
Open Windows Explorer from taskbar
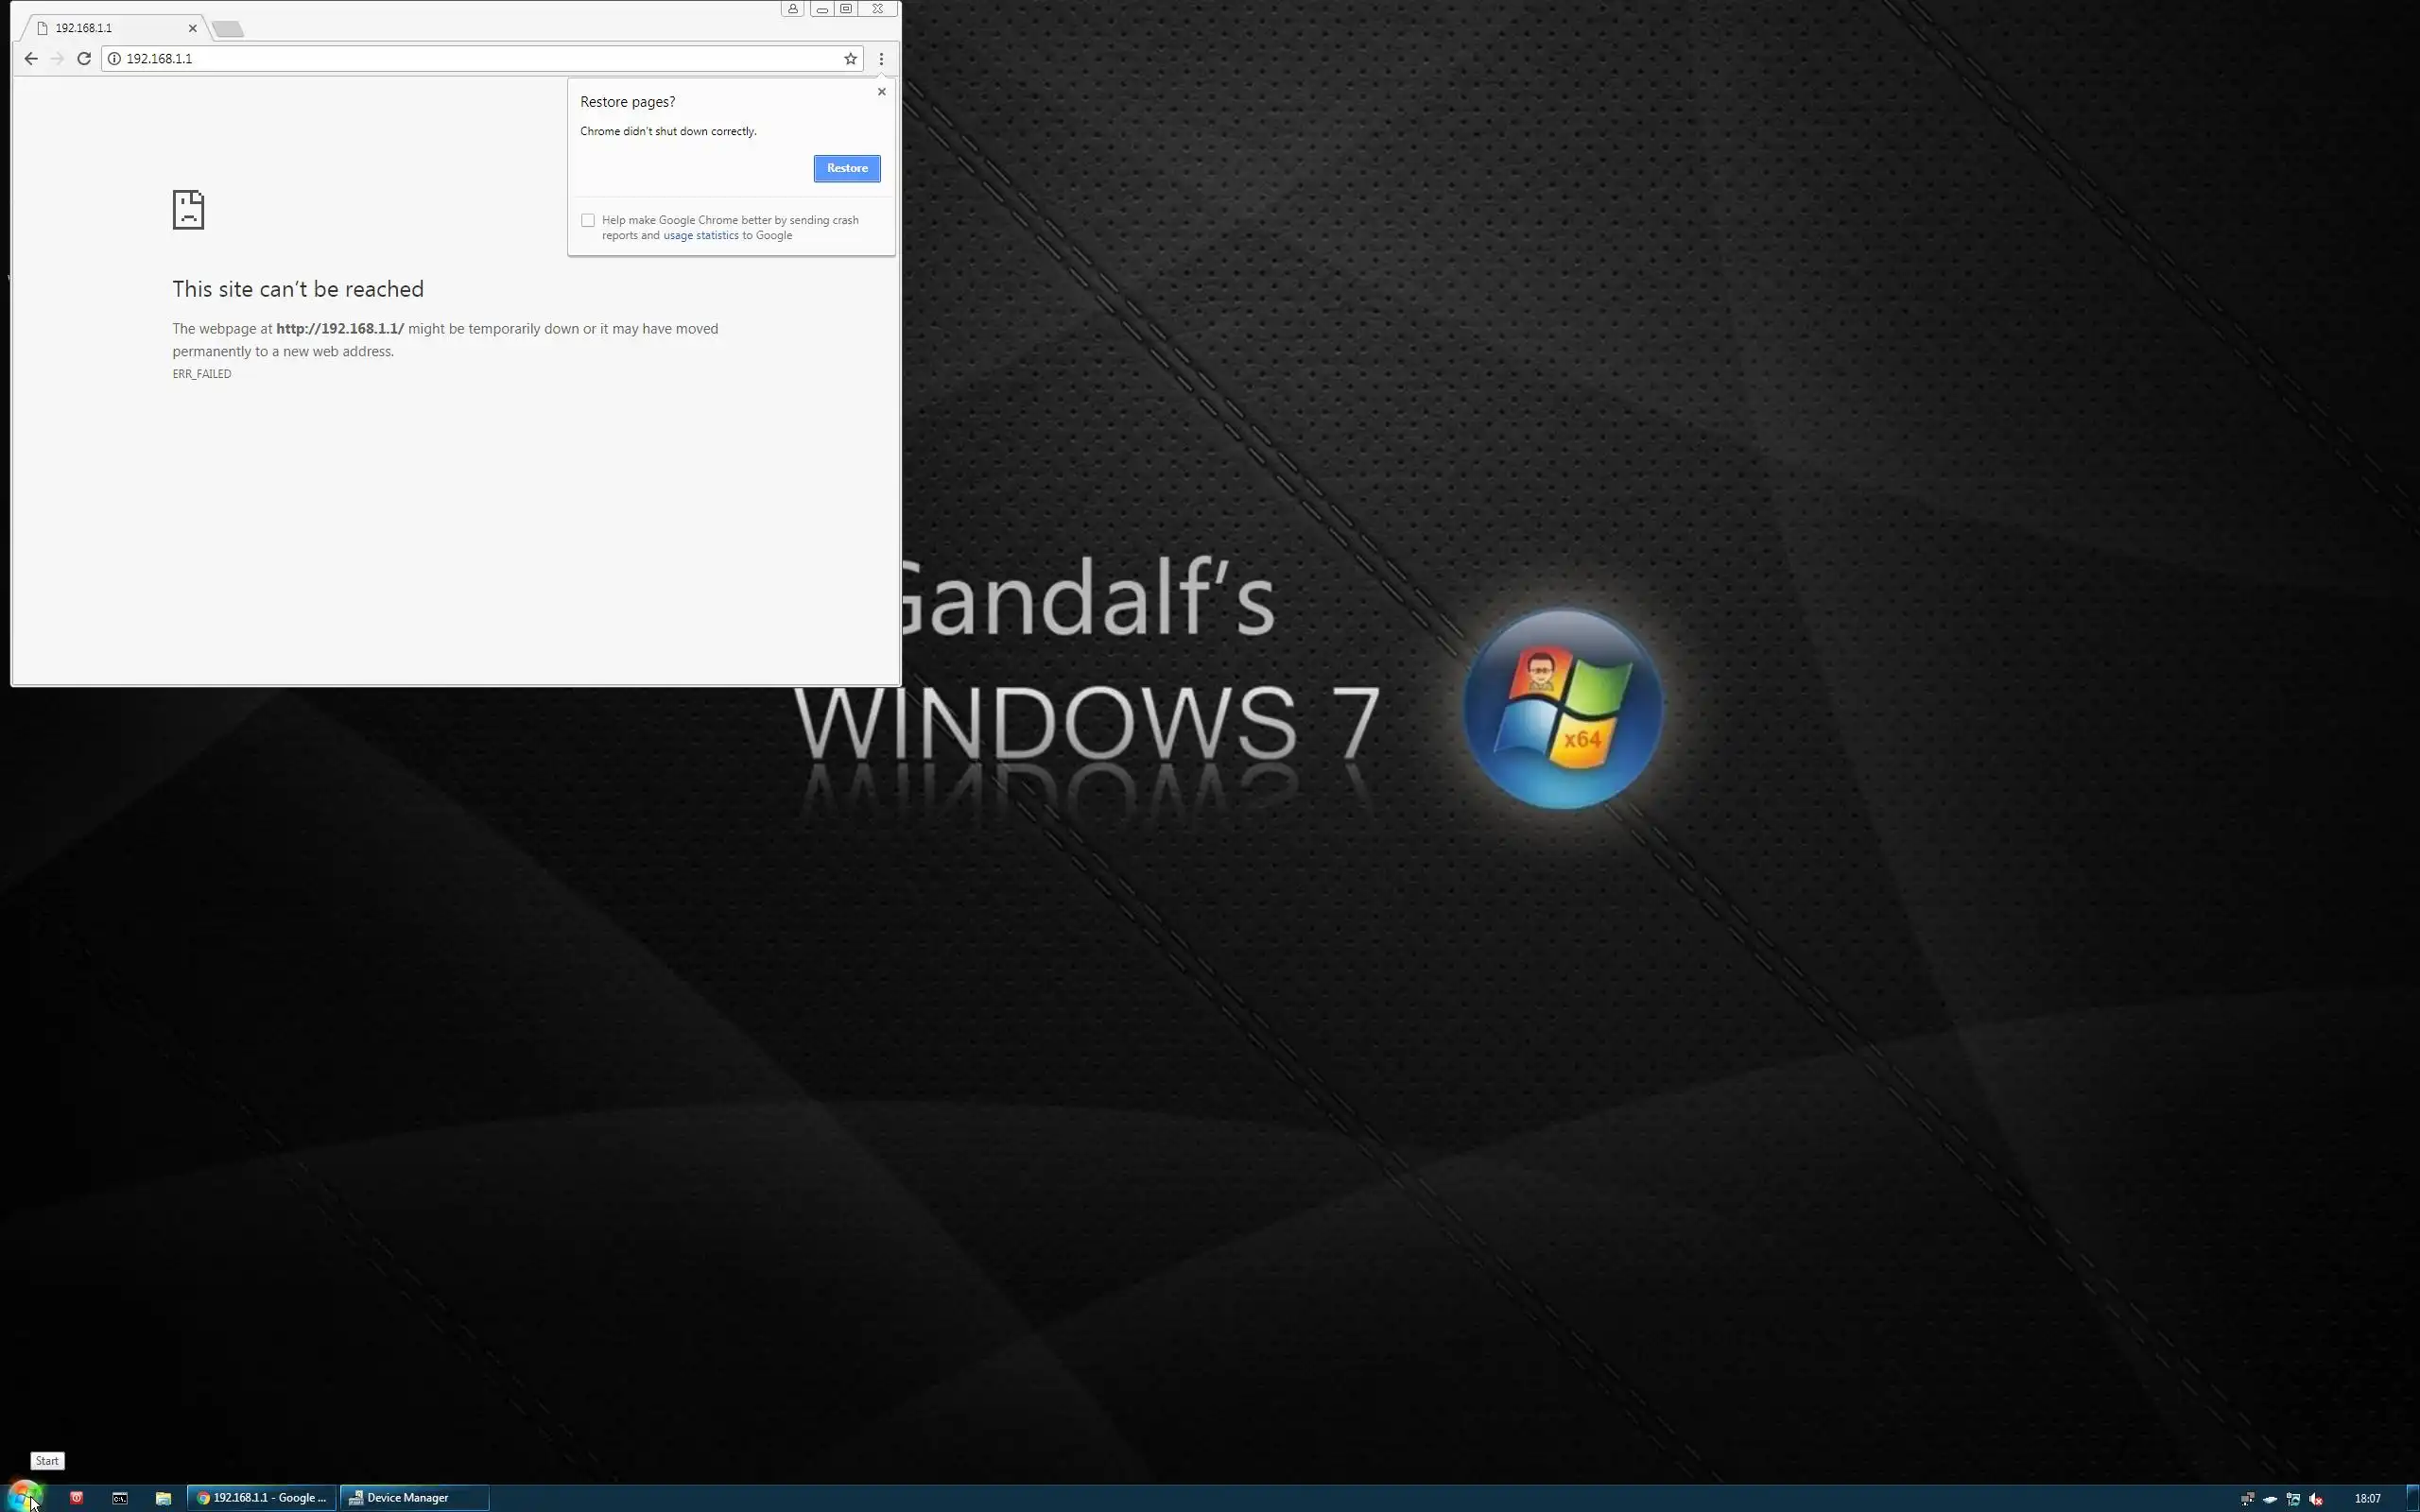pyautogui.click(x=163, y=1498)
